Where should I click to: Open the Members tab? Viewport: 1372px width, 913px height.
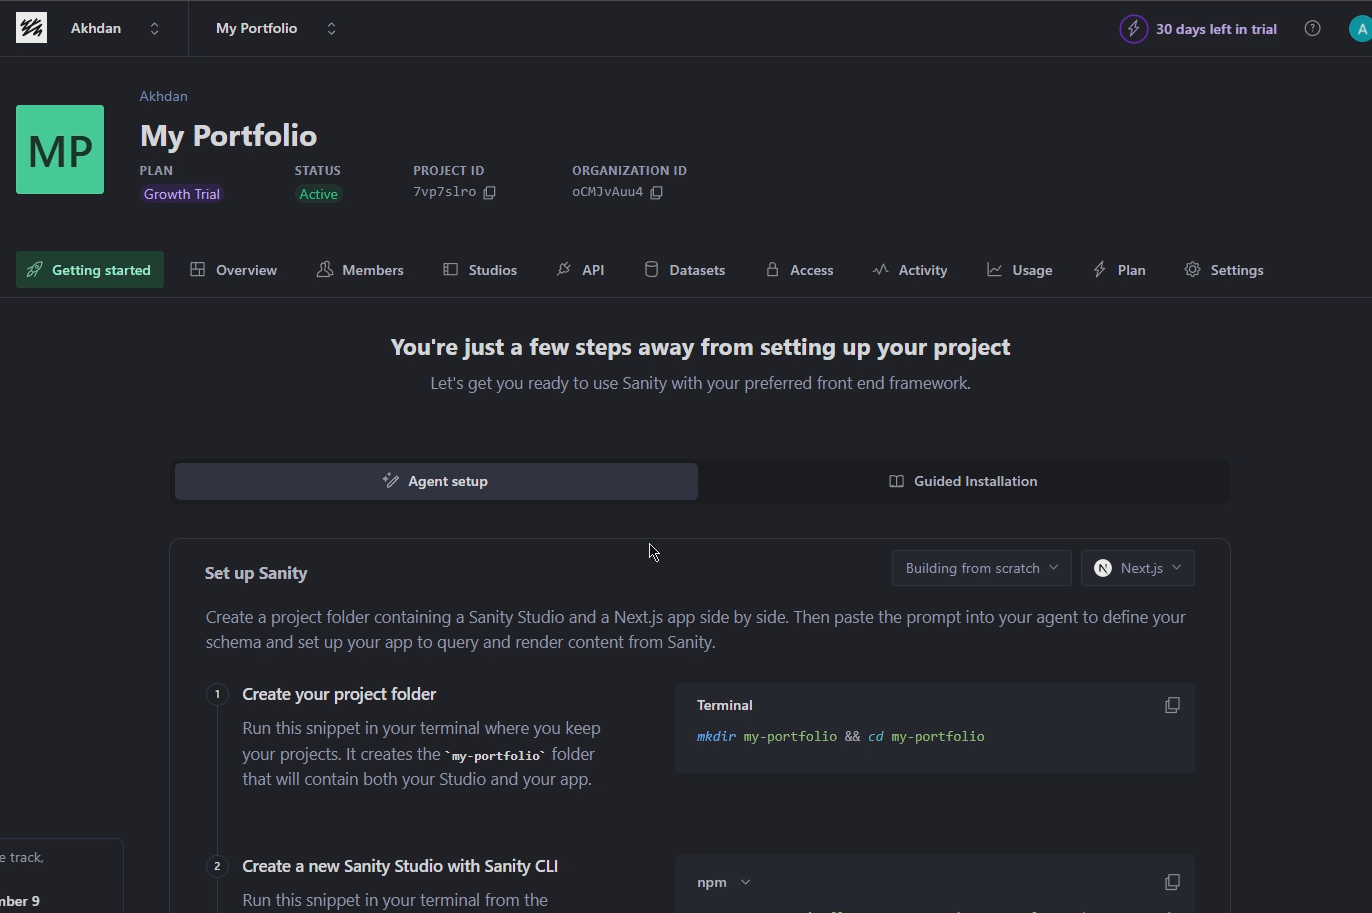(x=360, y=270)
